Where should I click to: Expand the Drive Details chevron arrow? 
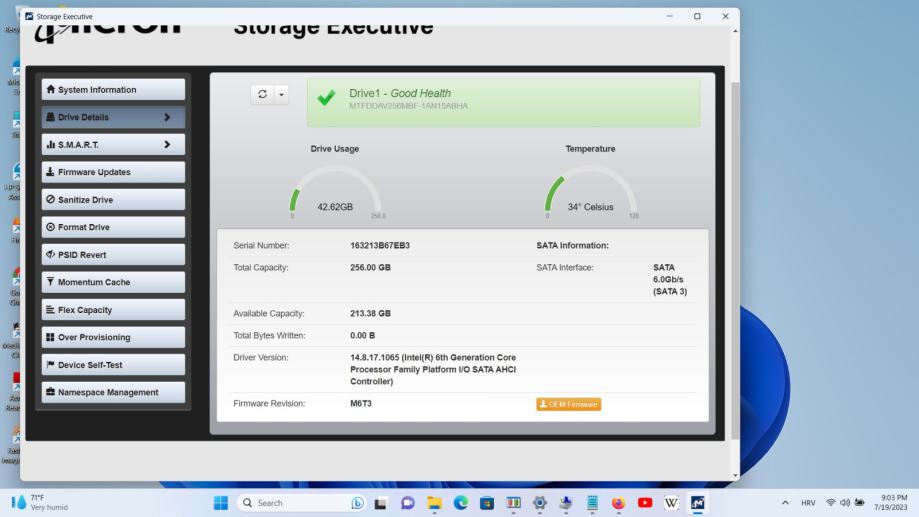pyautogui.click(x=167, y=117)
